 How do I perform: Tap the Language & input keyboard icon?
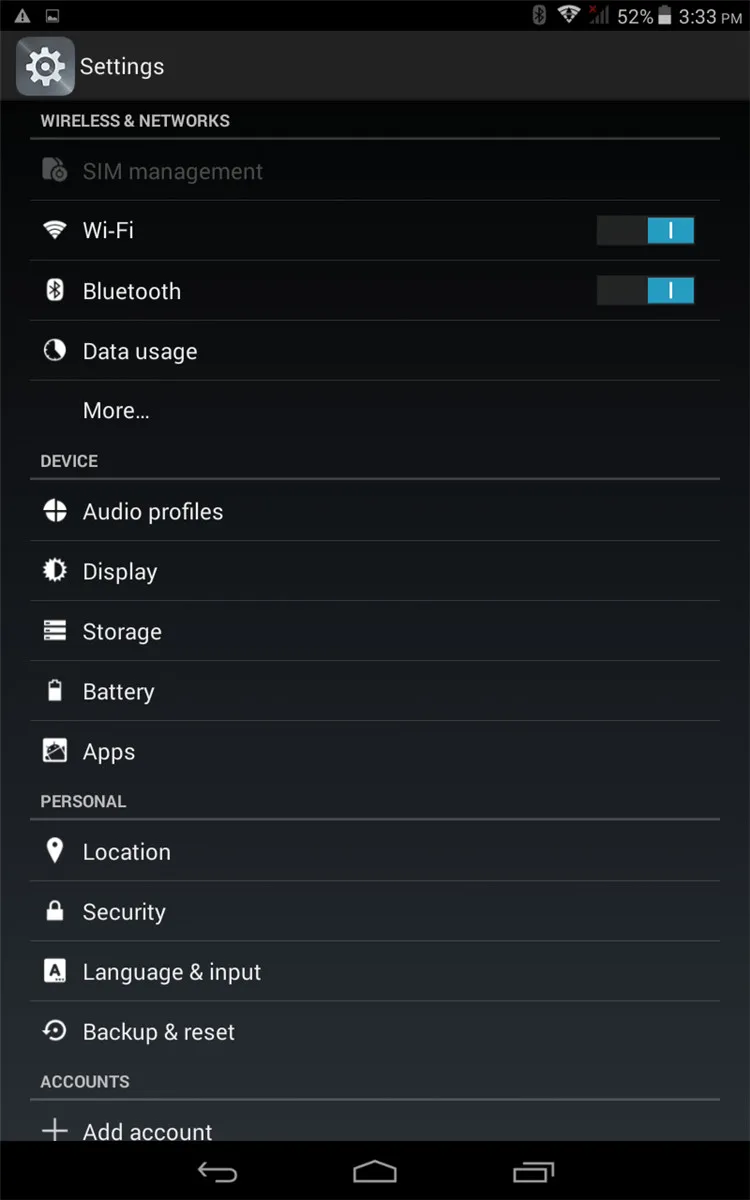[55, 971]
